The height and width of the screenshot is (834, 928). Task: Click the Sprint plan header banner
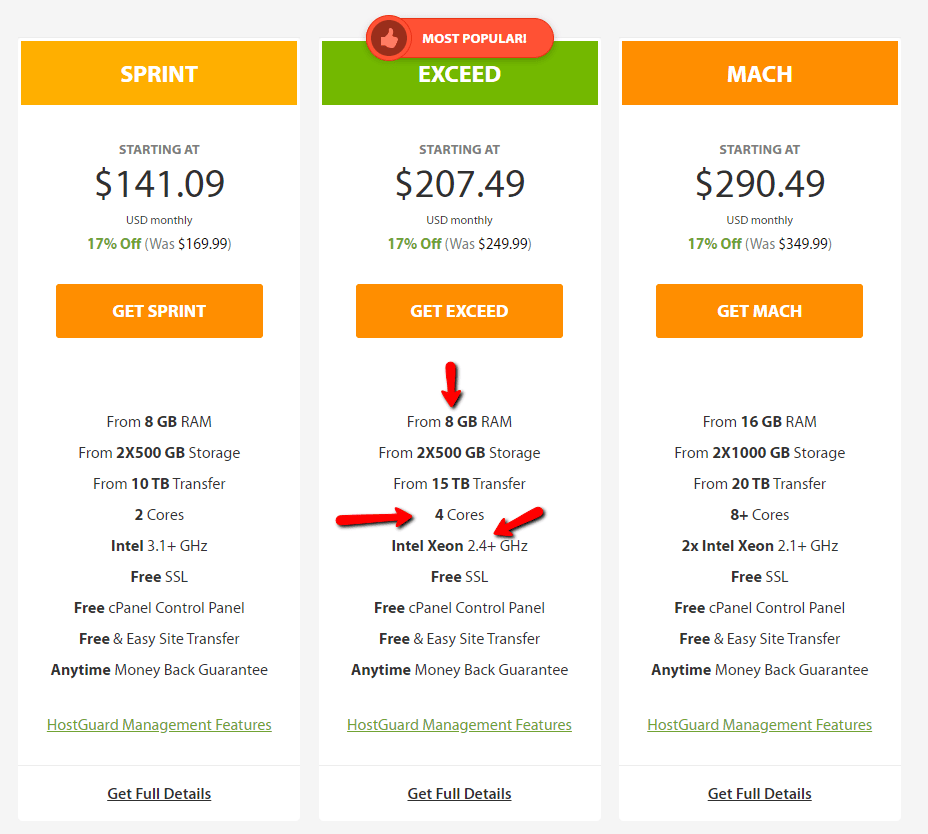pos(159,75)
